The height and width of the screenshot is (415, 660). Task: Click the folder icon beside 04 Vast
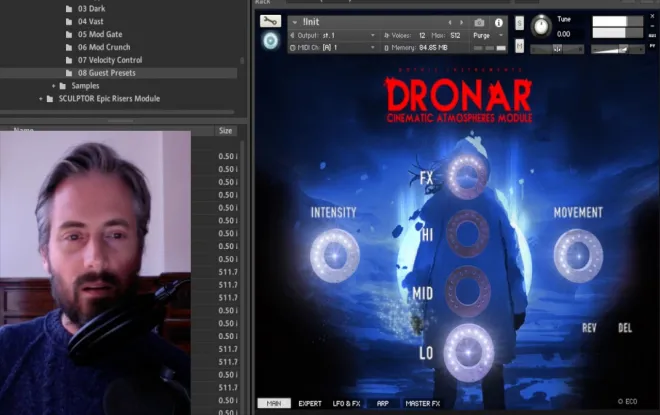pos(69,21)
